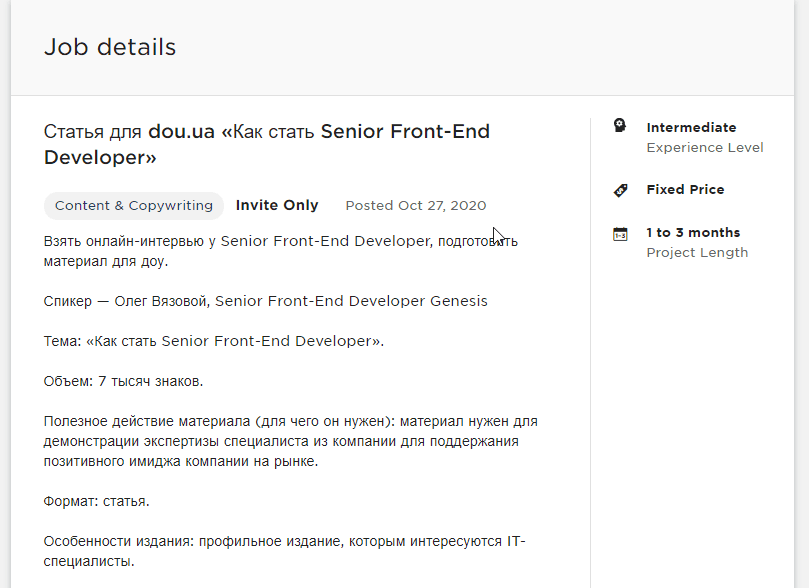Click the first paragraph about онлайн-интервью
Image resolution: width=809 pixels, height=588 pixels.
pos(281,251)
